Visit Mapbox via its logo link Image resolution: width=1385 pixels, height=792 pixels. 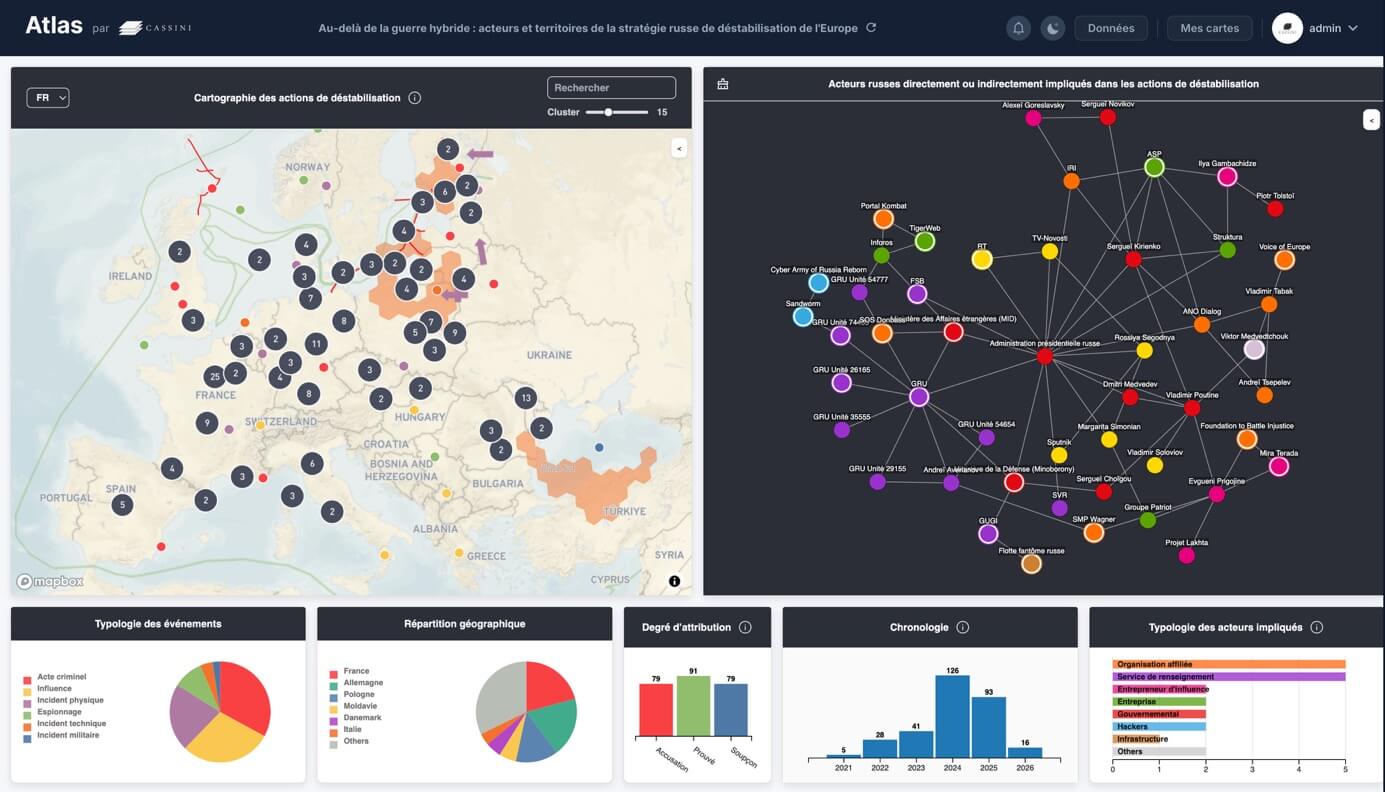tap(50, 581)
